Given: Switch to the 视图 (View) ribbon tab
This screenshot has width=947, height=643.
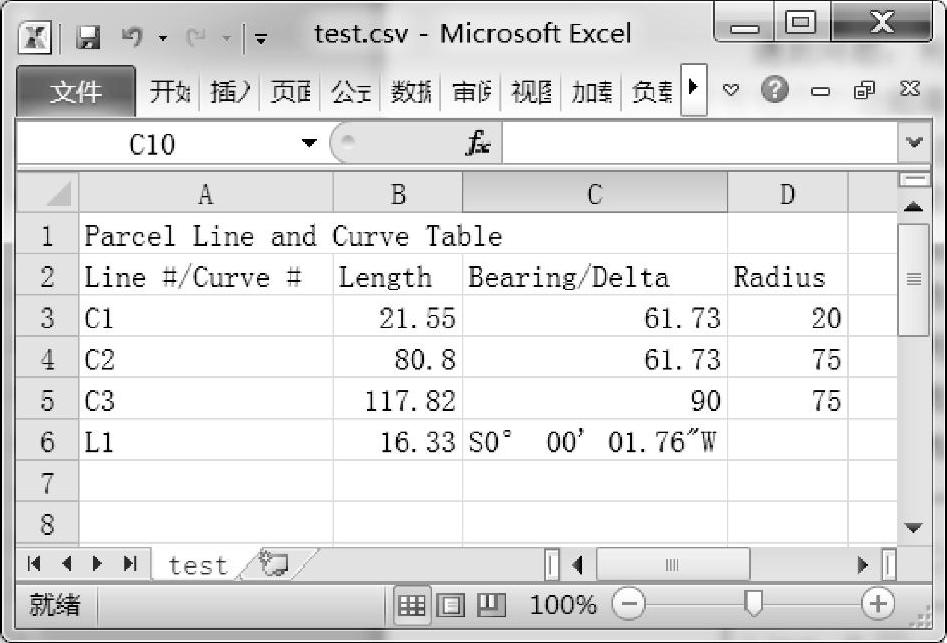Looking at the screenshot, I should 531,92.
